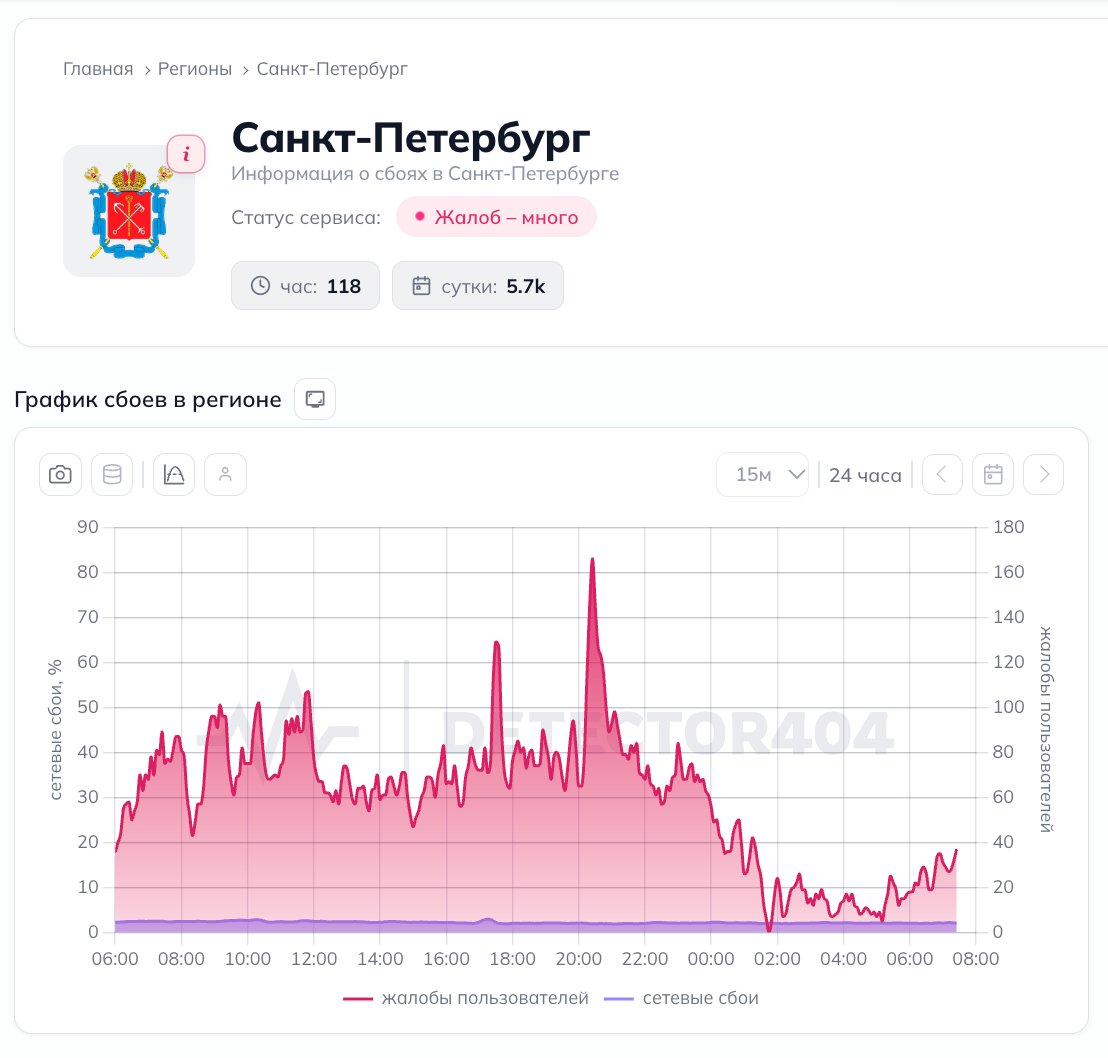Click the 00:00 label on the time axis
Image resolution: width=1108 pixels, height=1058 pixels.
coord(711,959)
